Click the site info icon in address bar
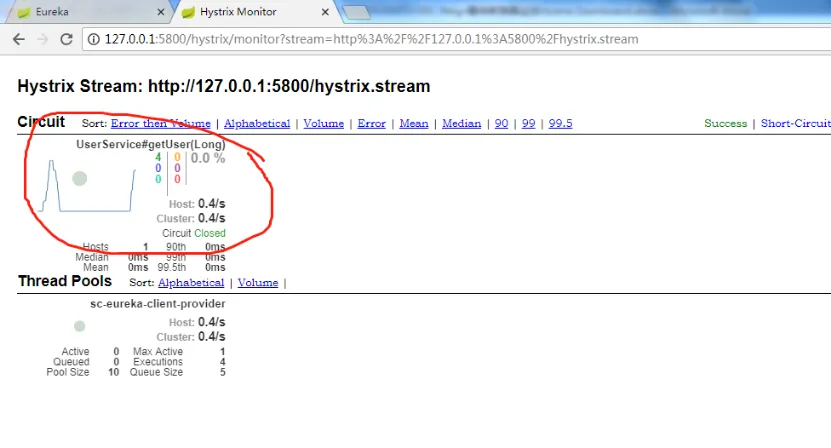The width and height of the screenshot is (831, 448). click(x=93, y=39)
